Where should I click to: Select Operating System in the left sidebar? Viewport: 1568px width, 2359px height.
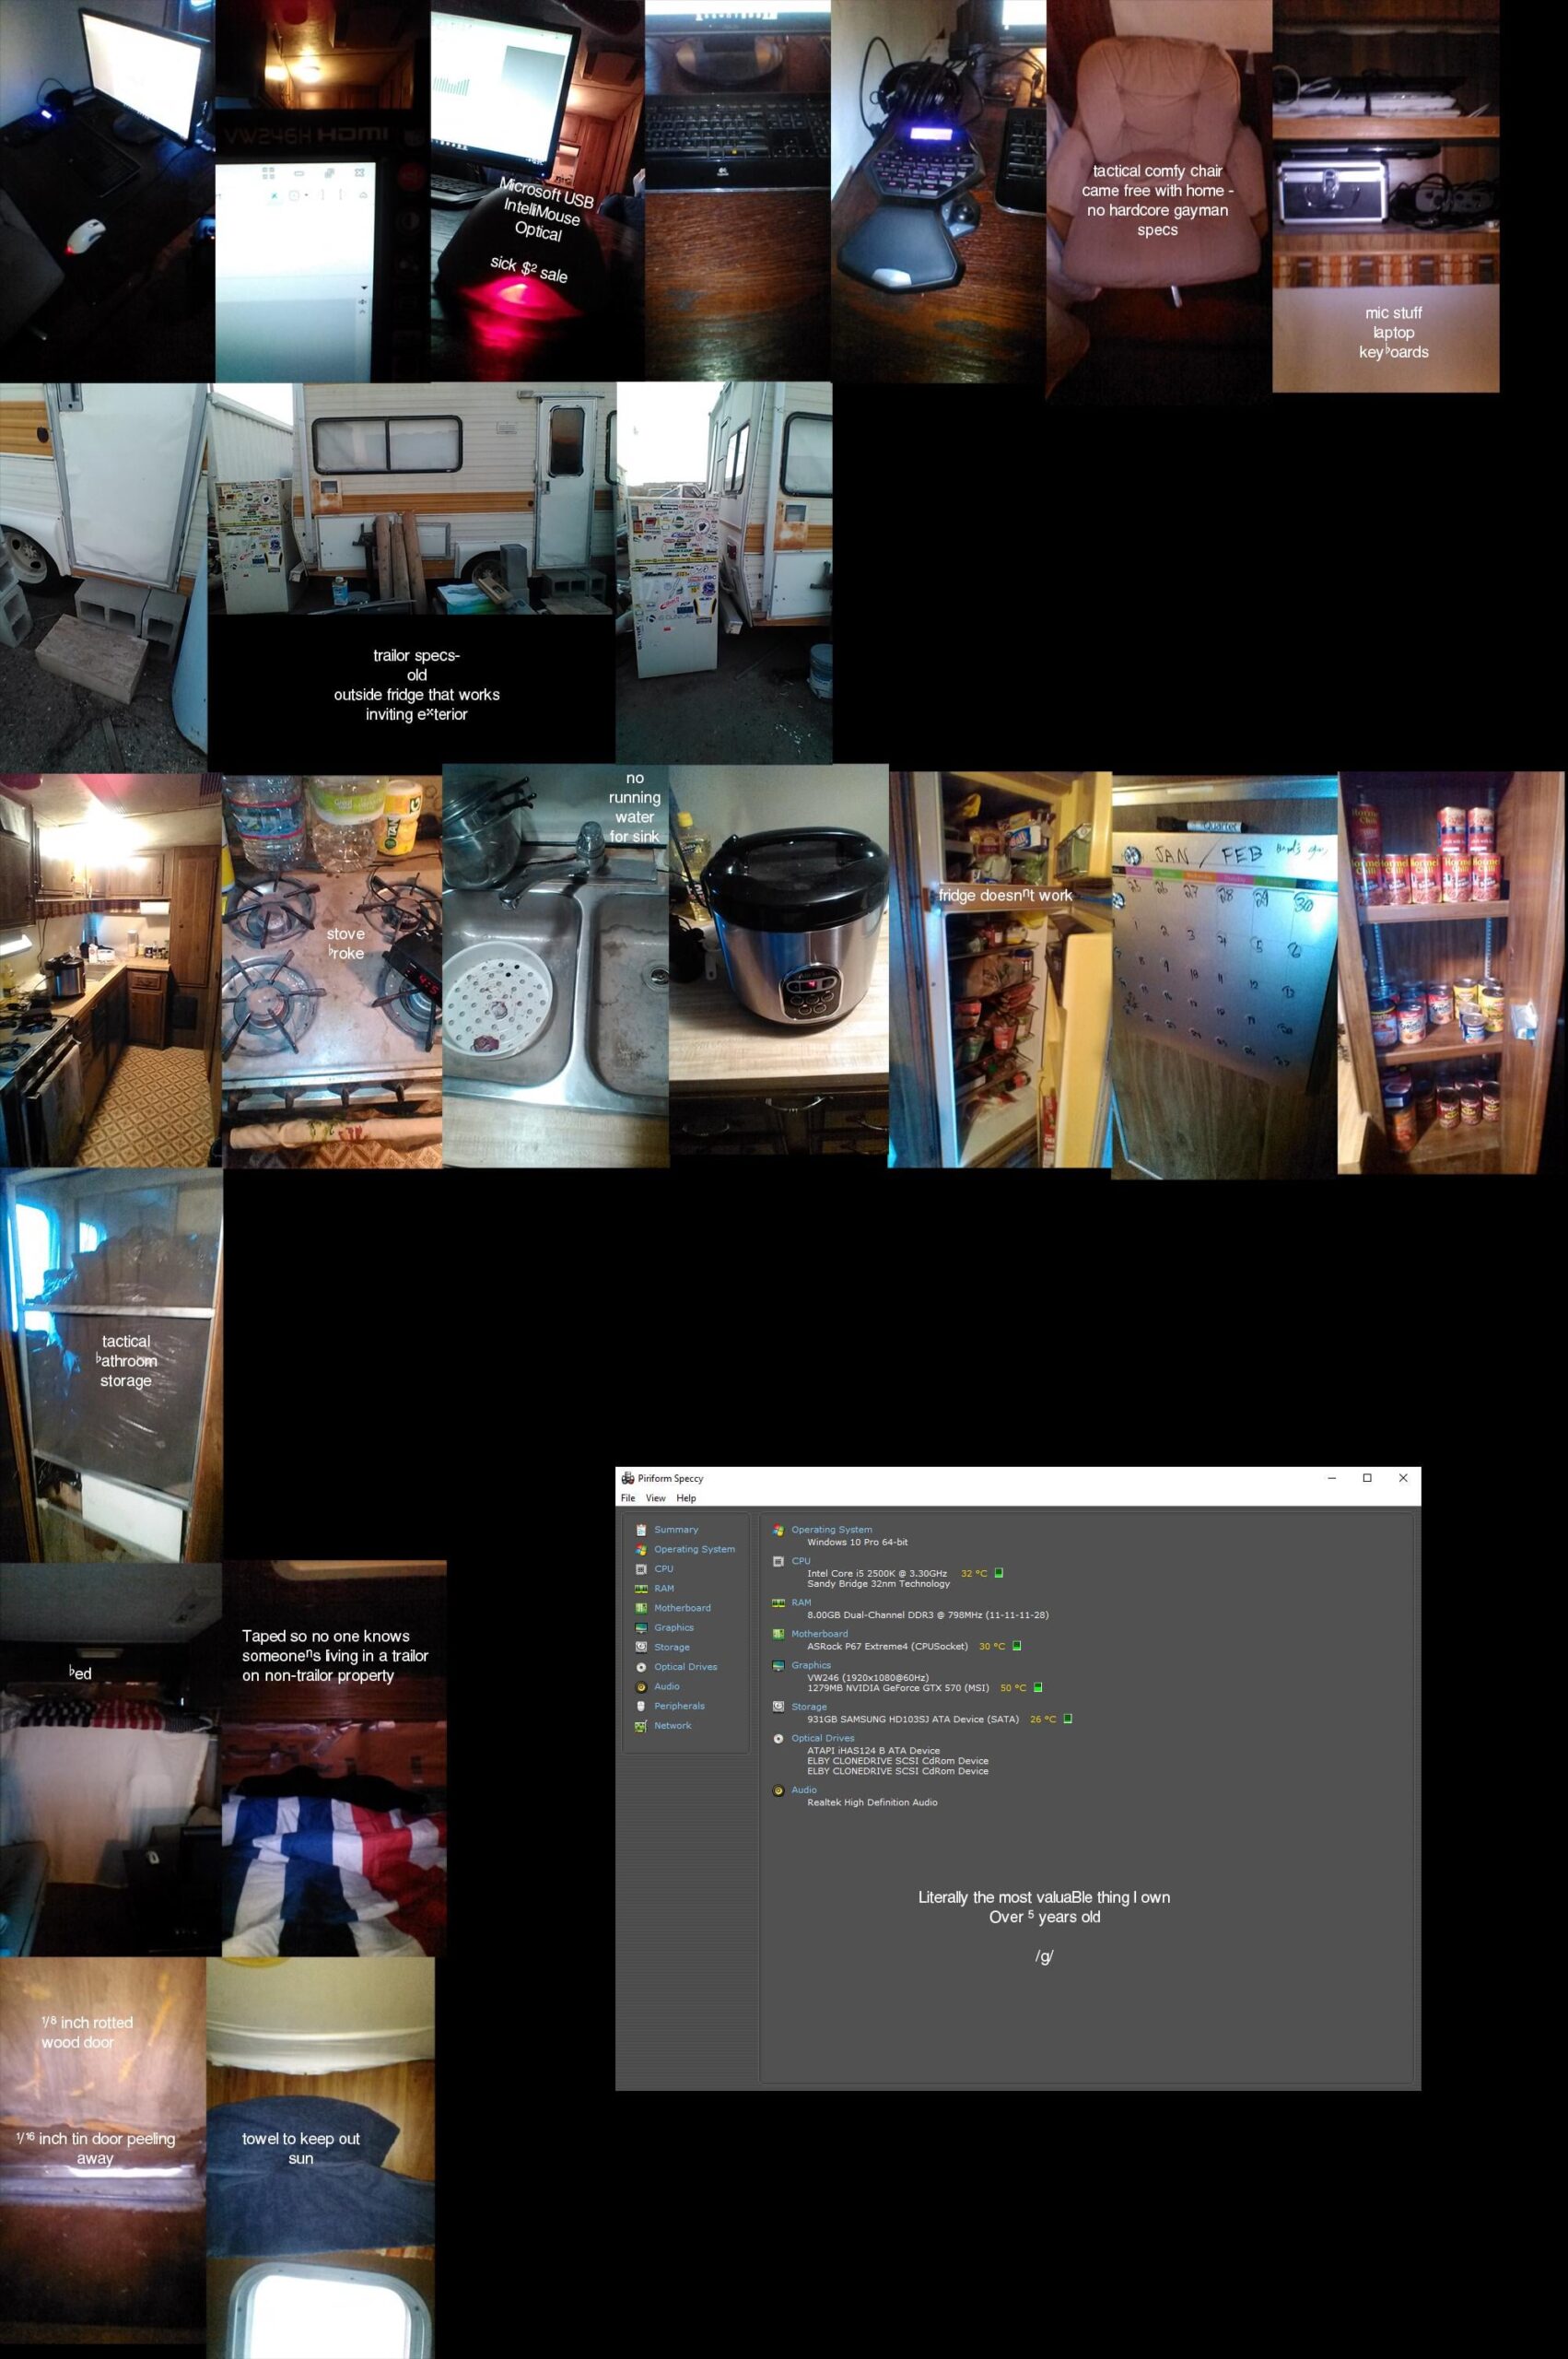click(694, 1549)
